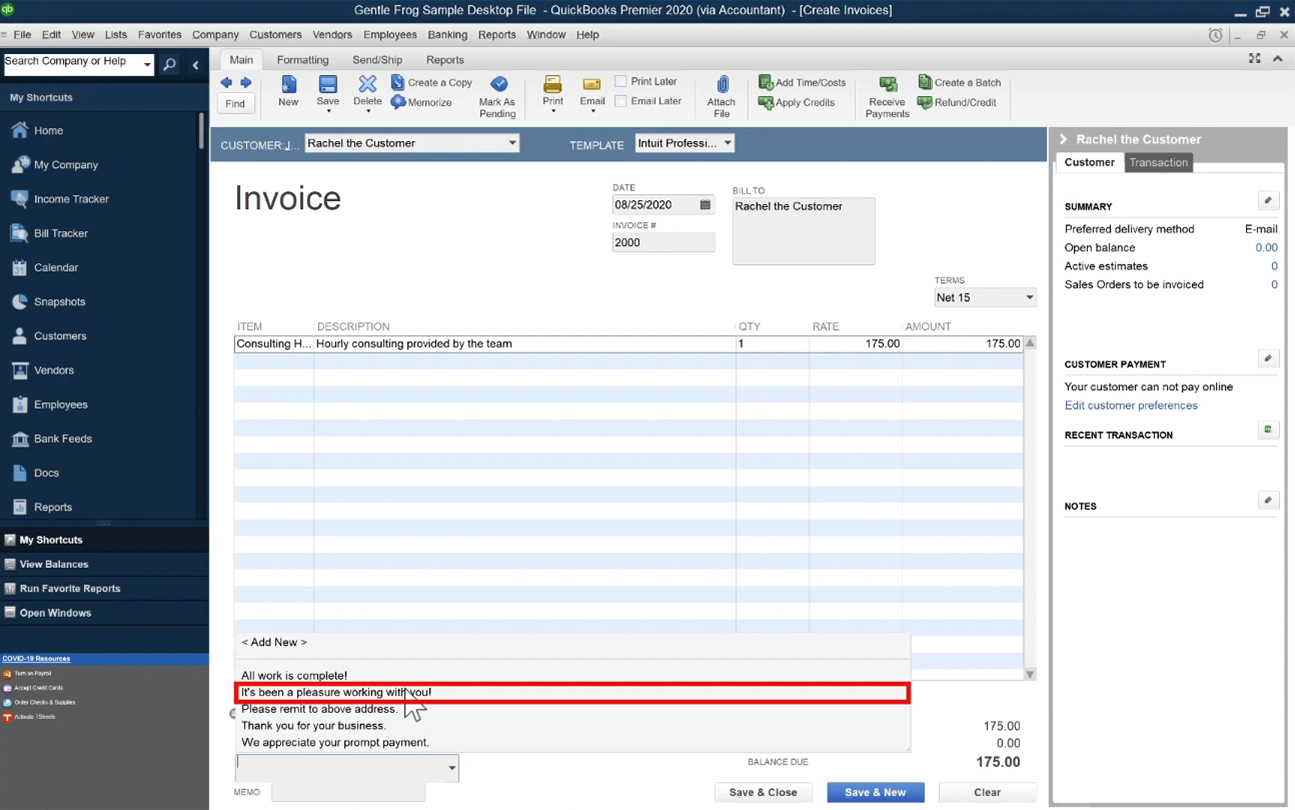Open Refund/Credit option
The height and width of the screenshot is (810, 1295).
point(957,102)
